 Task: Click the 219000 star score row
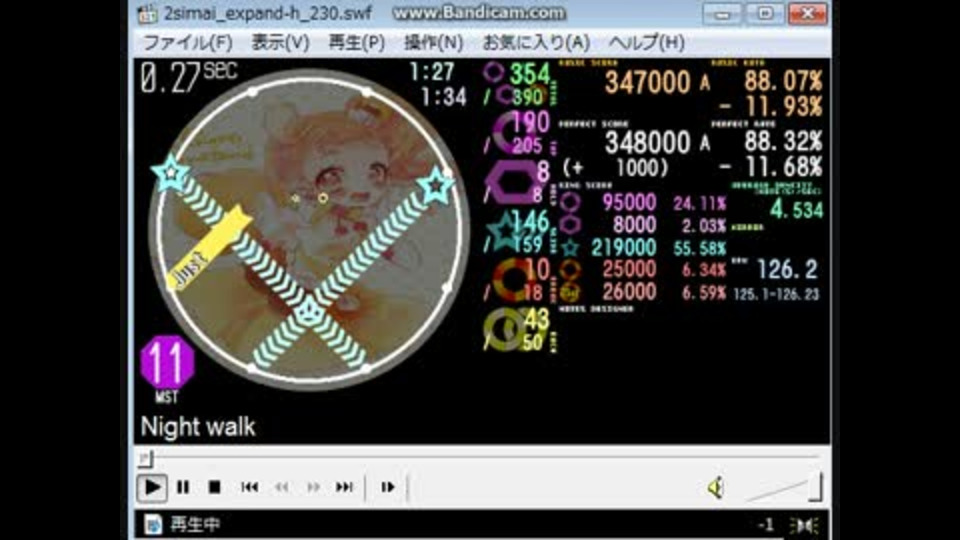point(643,247)
